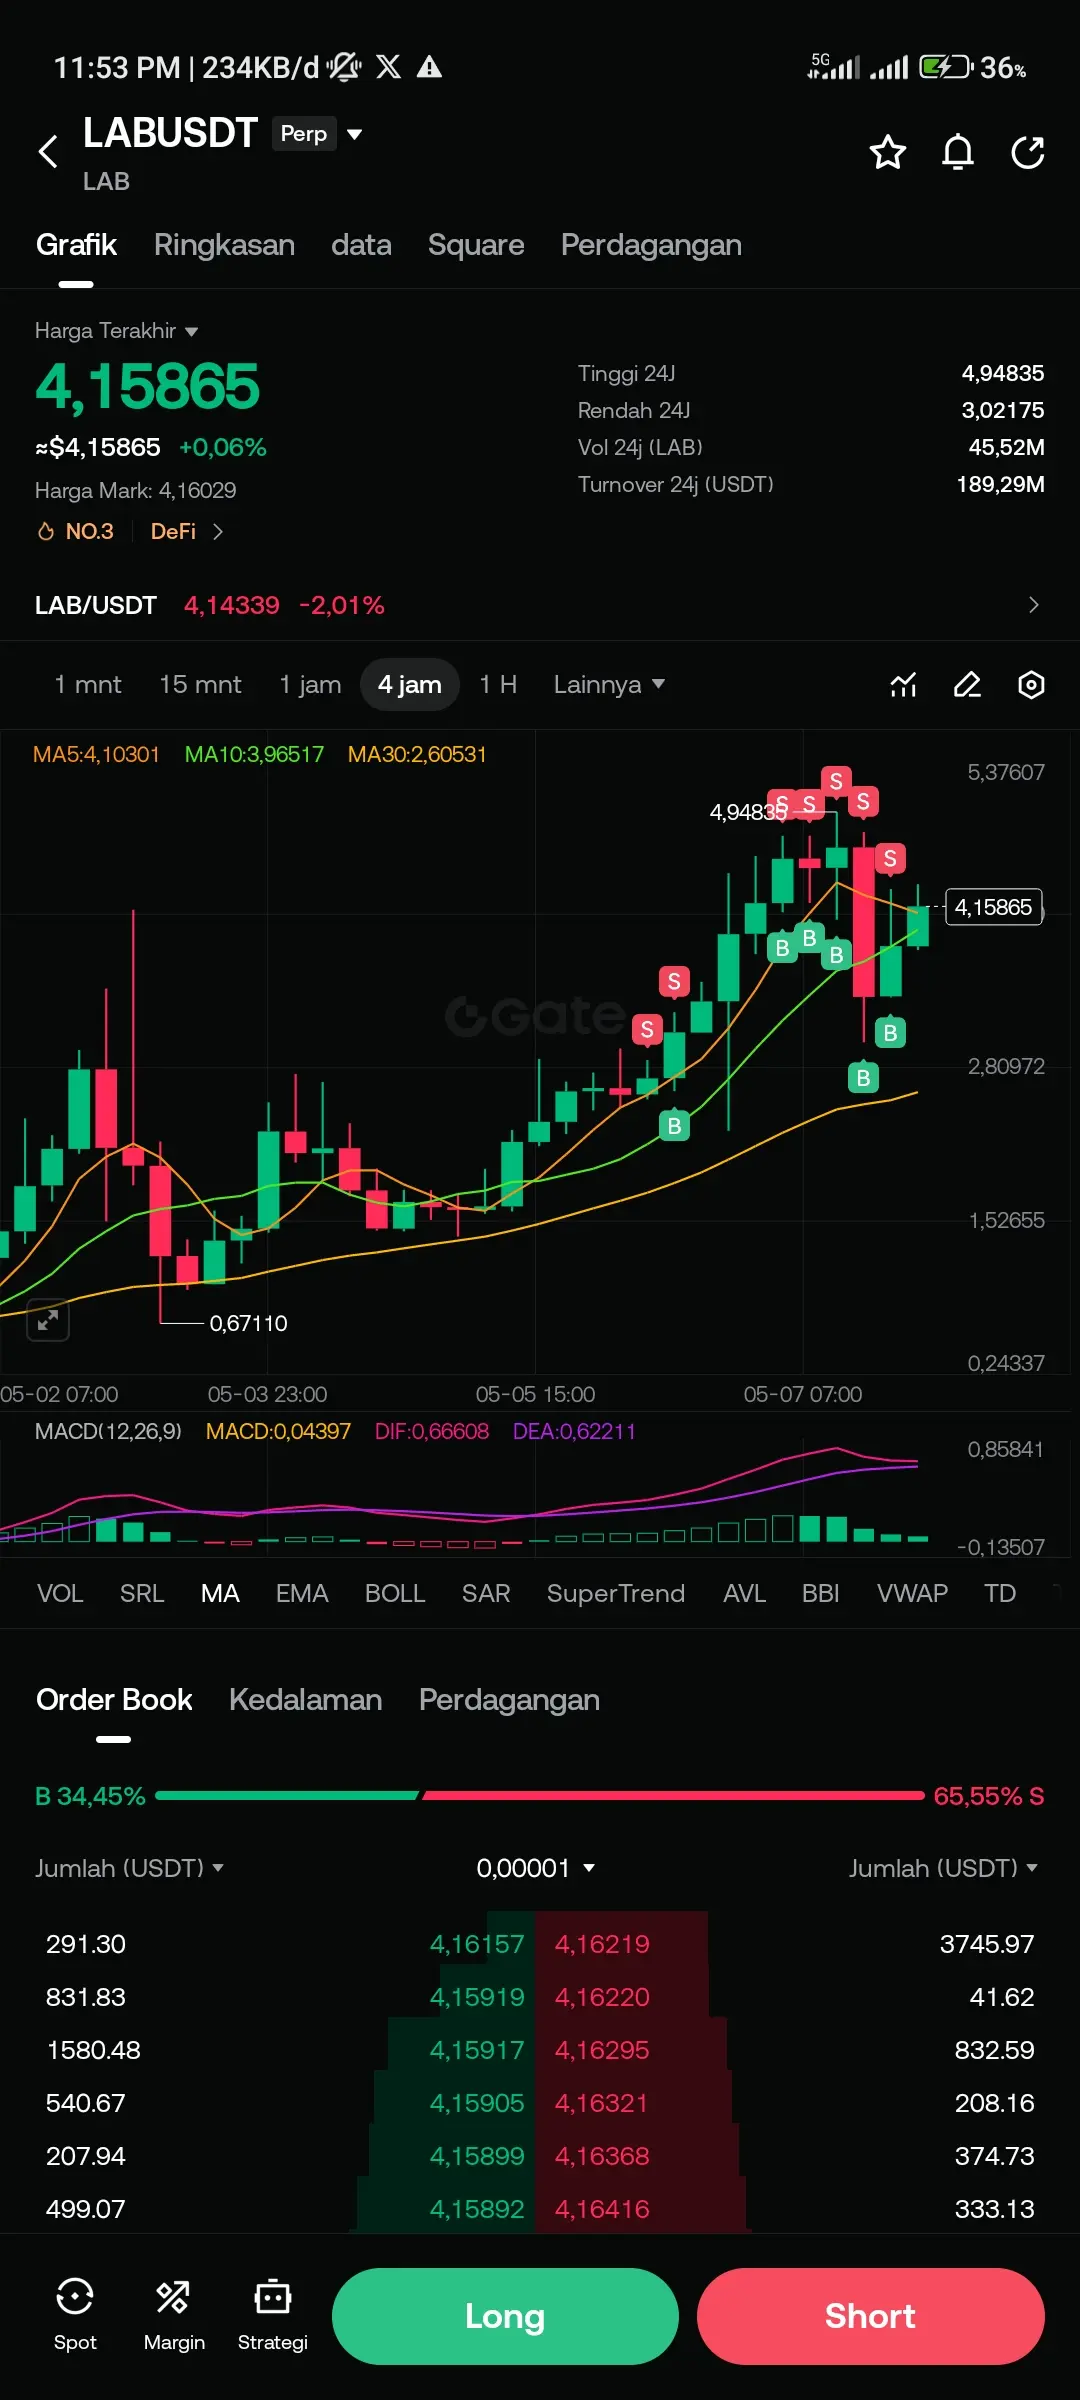Select ask price 4,16219
This screenshot has height=2400, width=1080.
tap(602, 1944)
